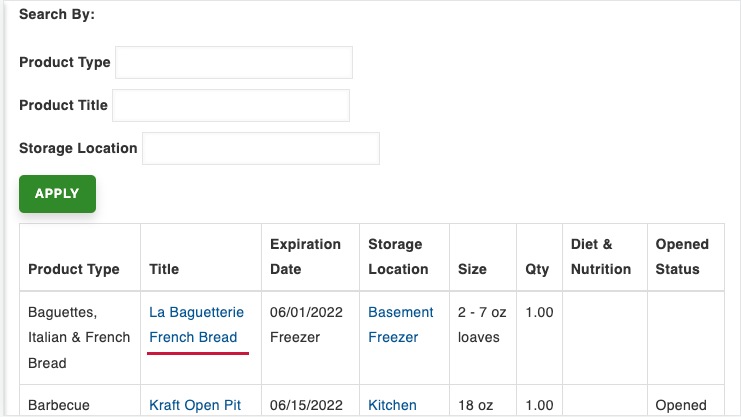
Task: Open the Basement Freezer location link
Action: [x=400, y=325]
